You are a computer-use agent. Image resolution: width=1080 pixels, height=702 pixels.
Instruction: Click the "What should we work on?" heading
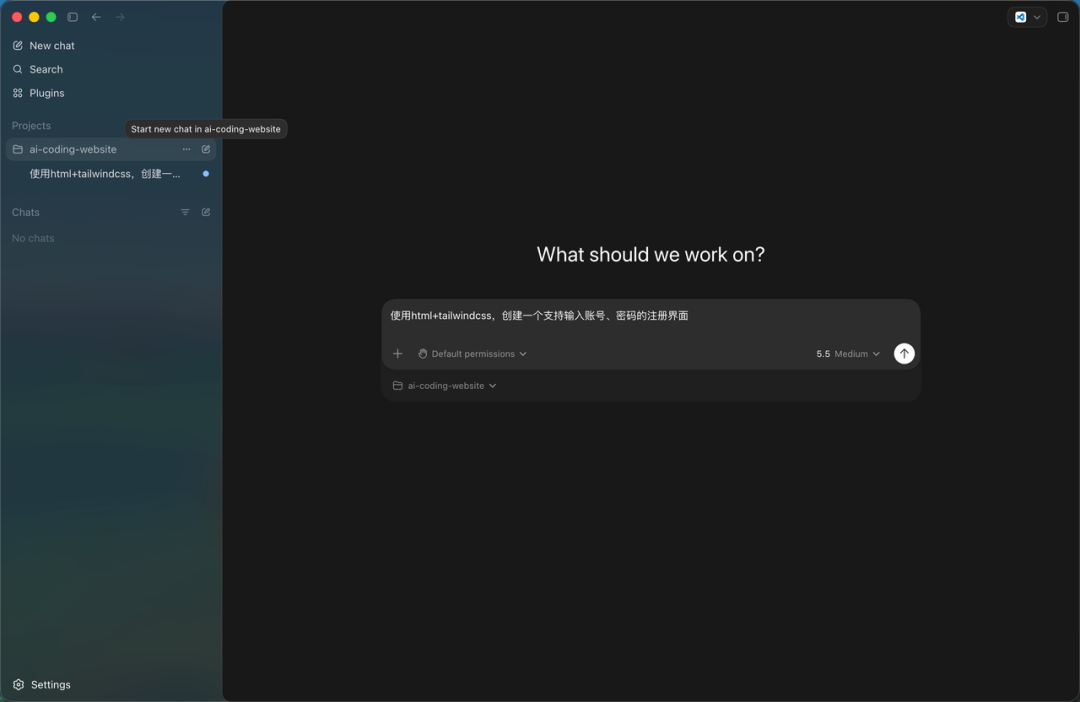[650, 254]
